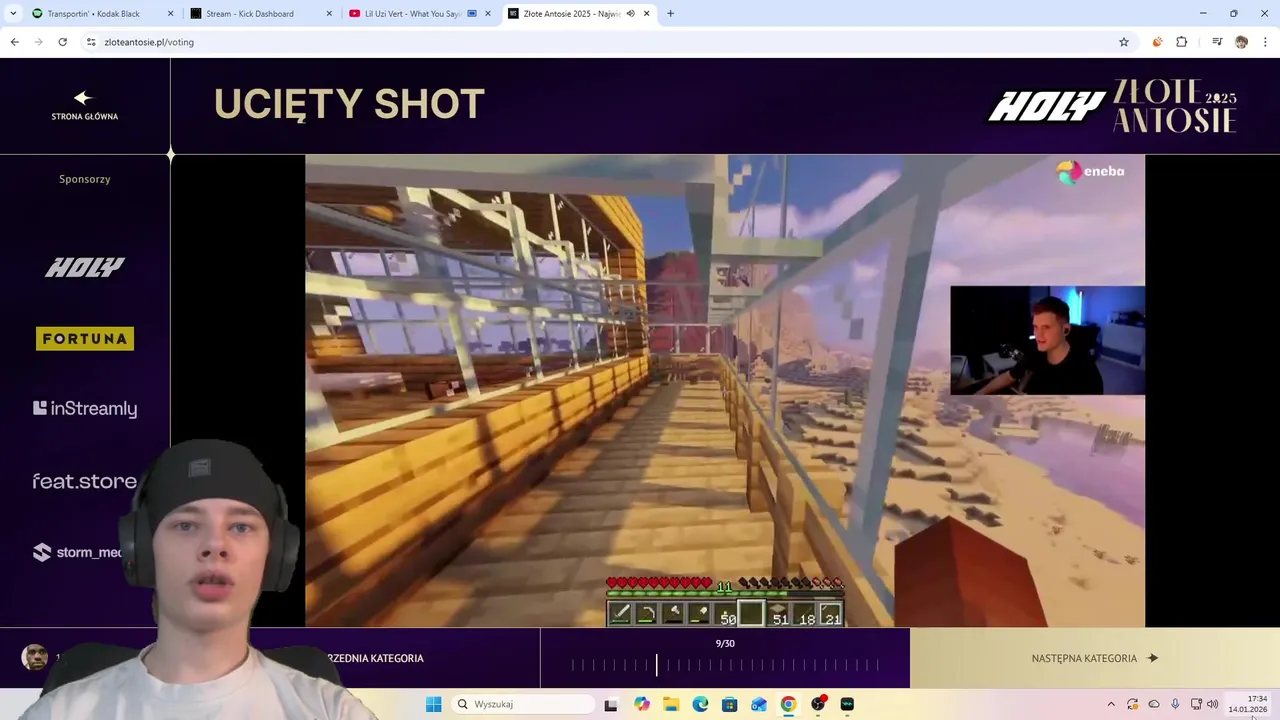Show hidden system tray icons
The width and height of the screenshot is (1280, 720).
point(1110,704)
